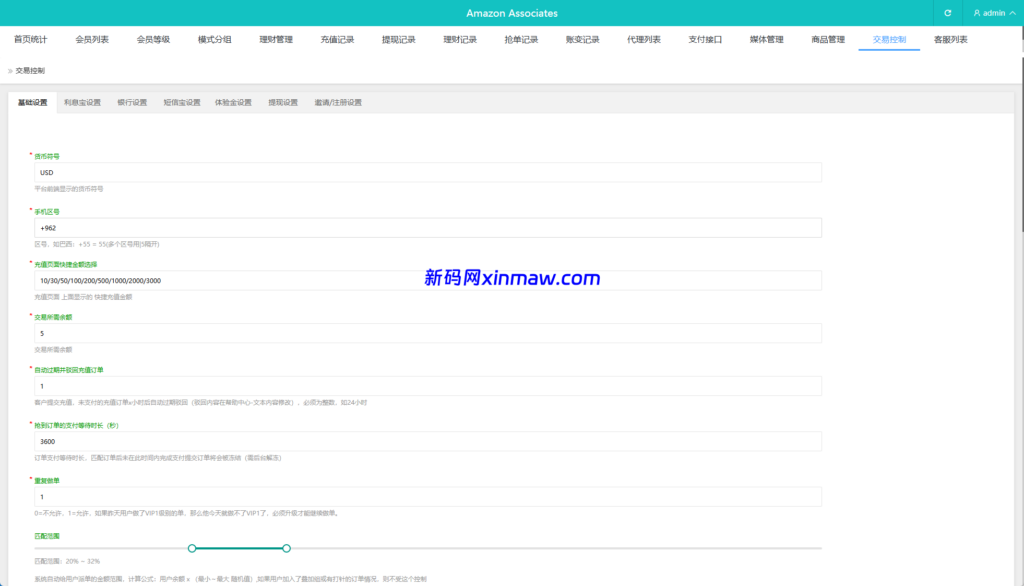Image resolution: width=1024 pixels, height=586 pixels.
Task: Open the 充值记录 menu item
Action: [x=336, y=39]
